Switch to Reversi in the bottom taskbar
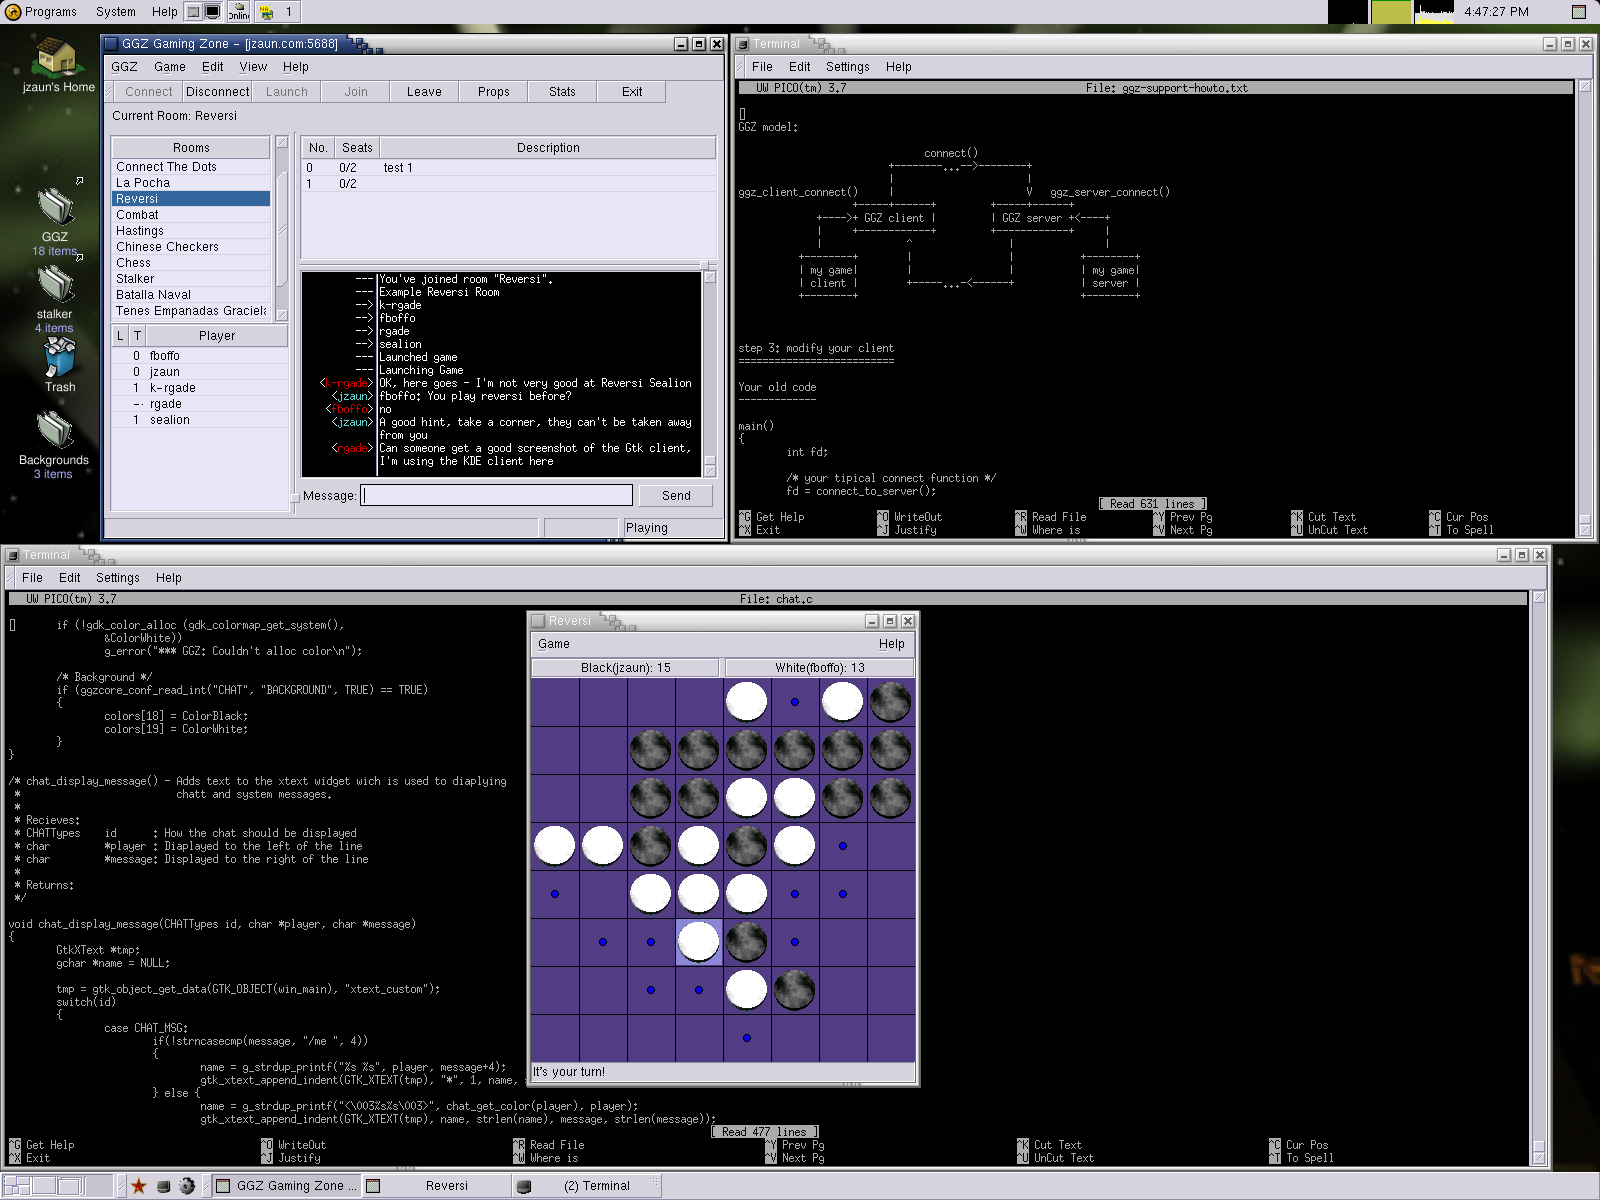 [446, 1186]
